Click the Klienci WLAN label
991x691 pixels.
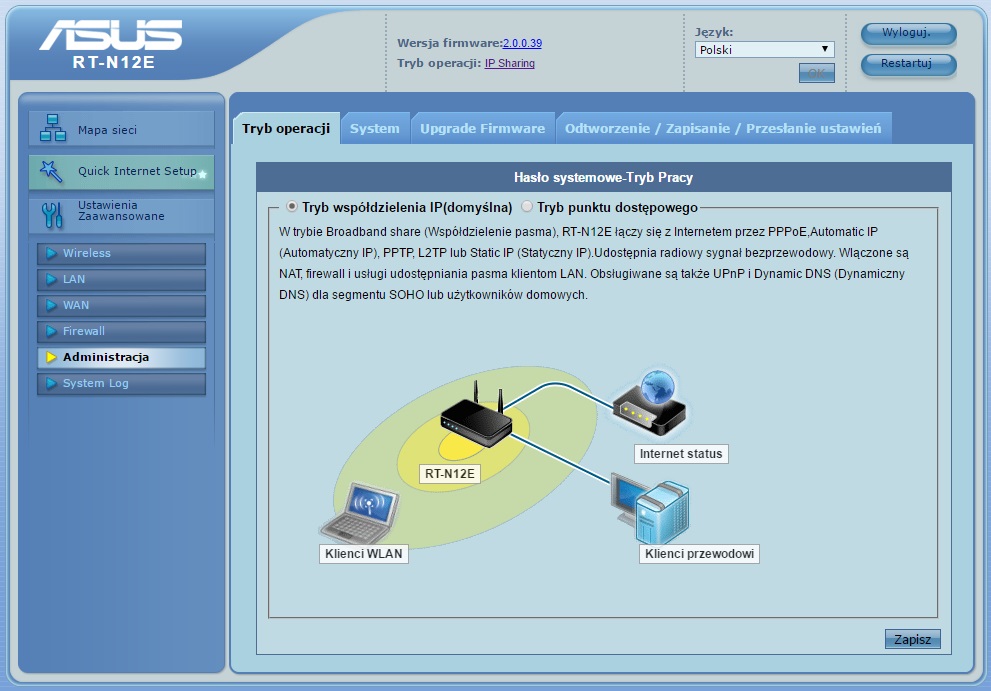click(363, 554)
